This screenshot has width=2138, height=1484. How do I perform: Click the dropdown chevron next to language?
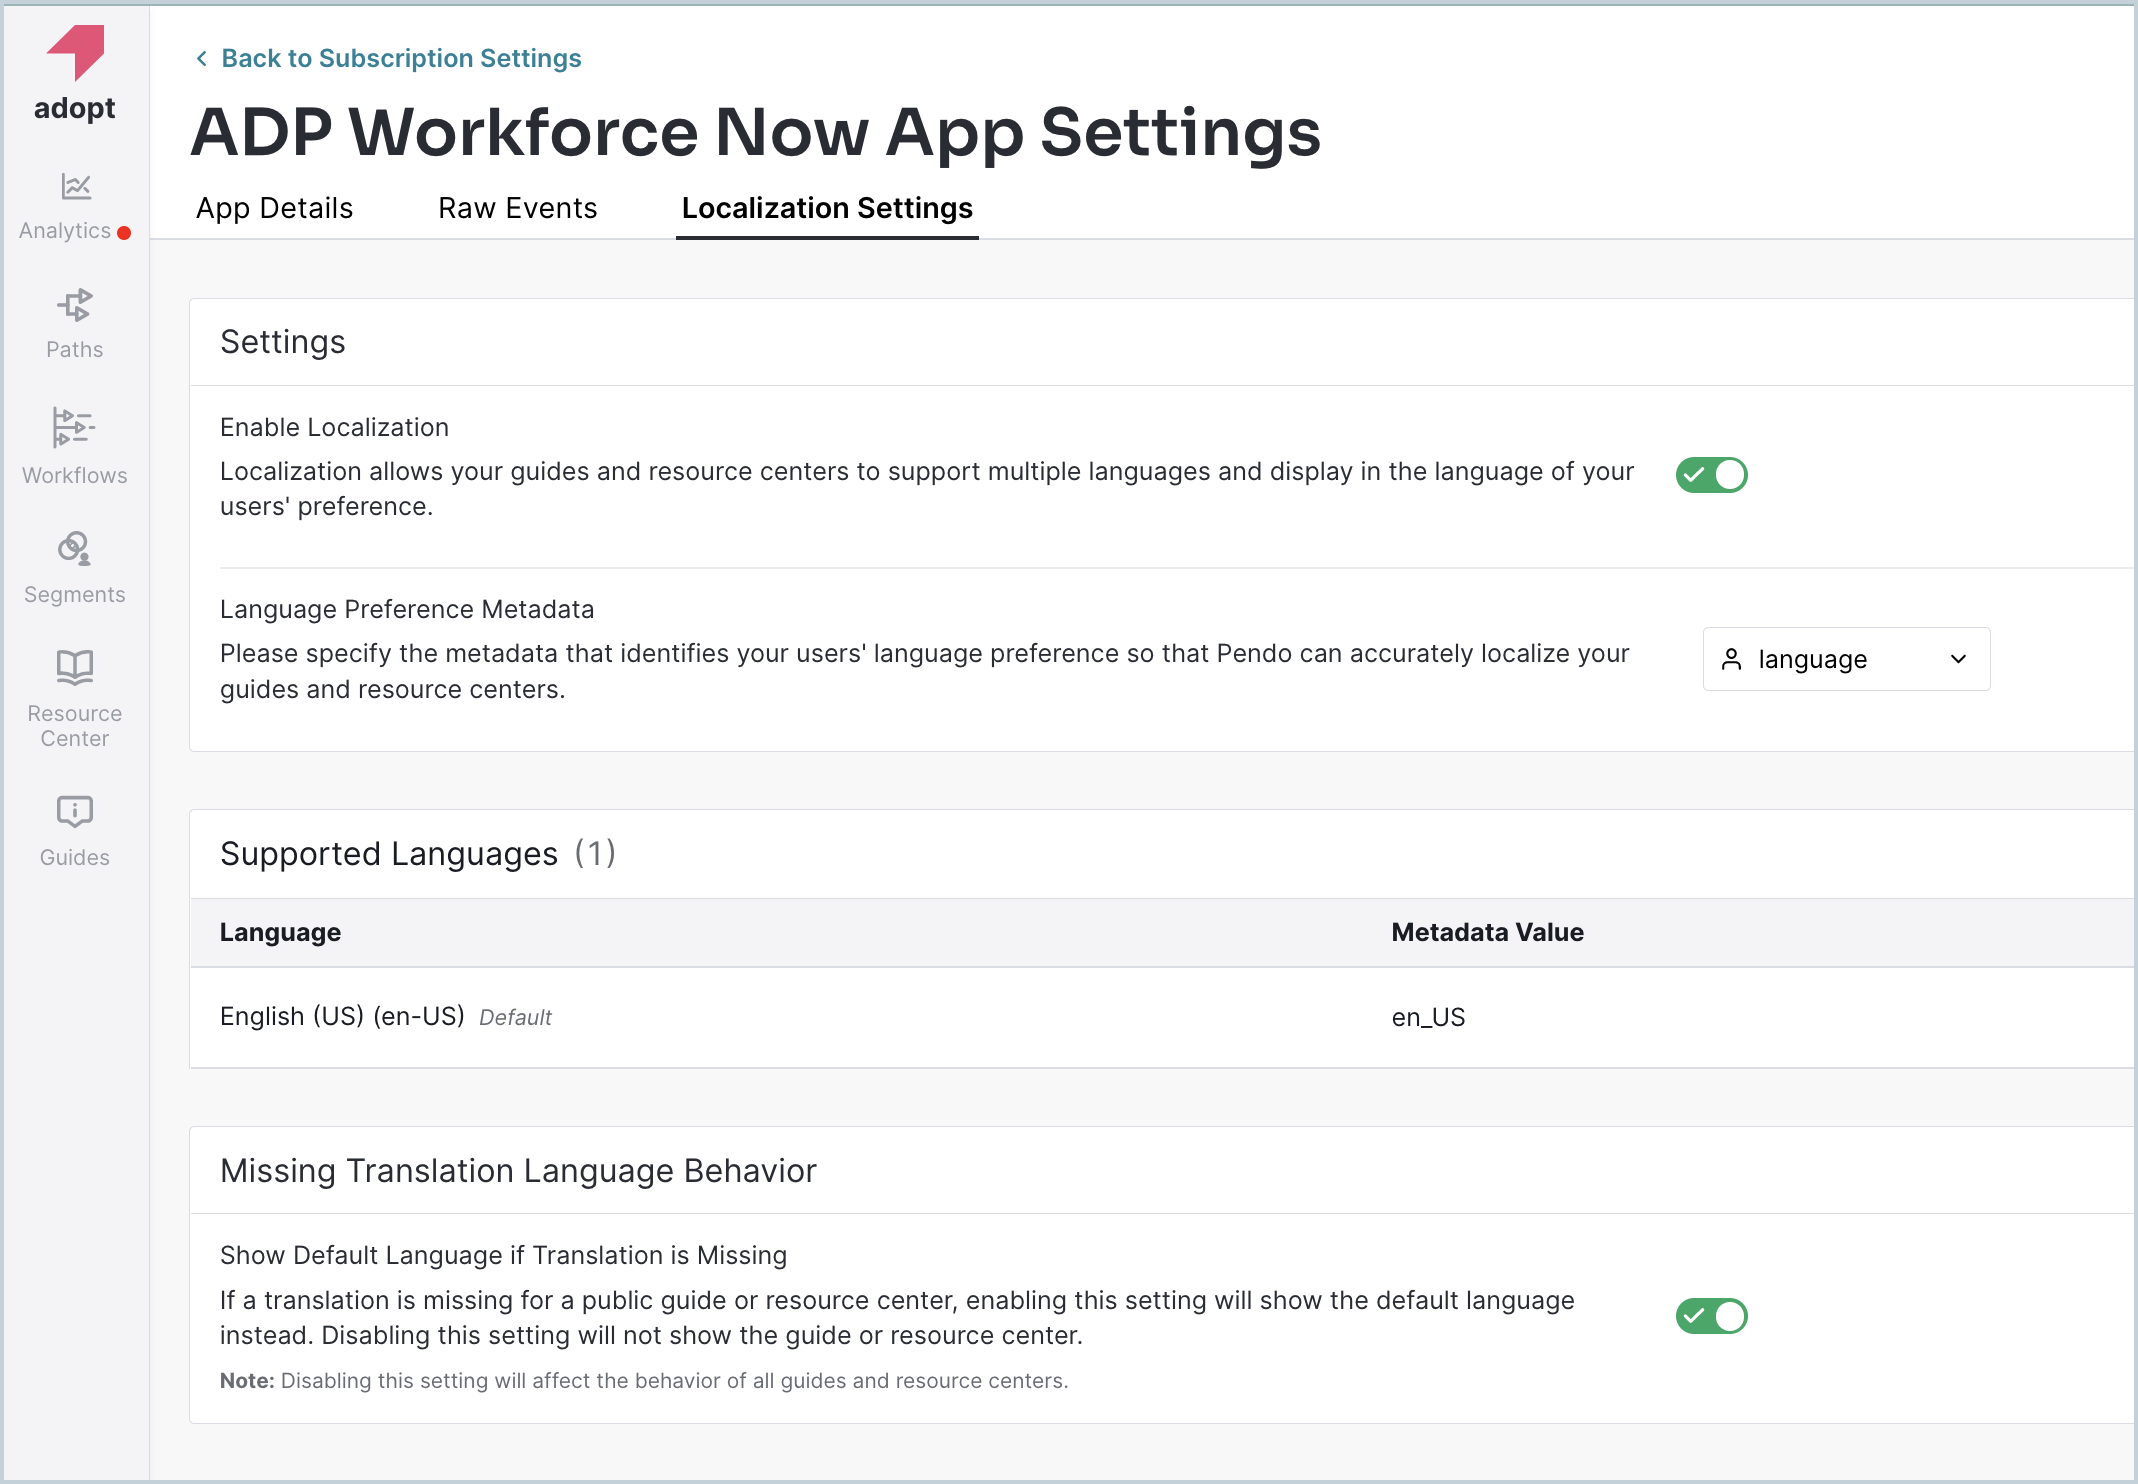pyautogui.click(x=1958, y=659)
